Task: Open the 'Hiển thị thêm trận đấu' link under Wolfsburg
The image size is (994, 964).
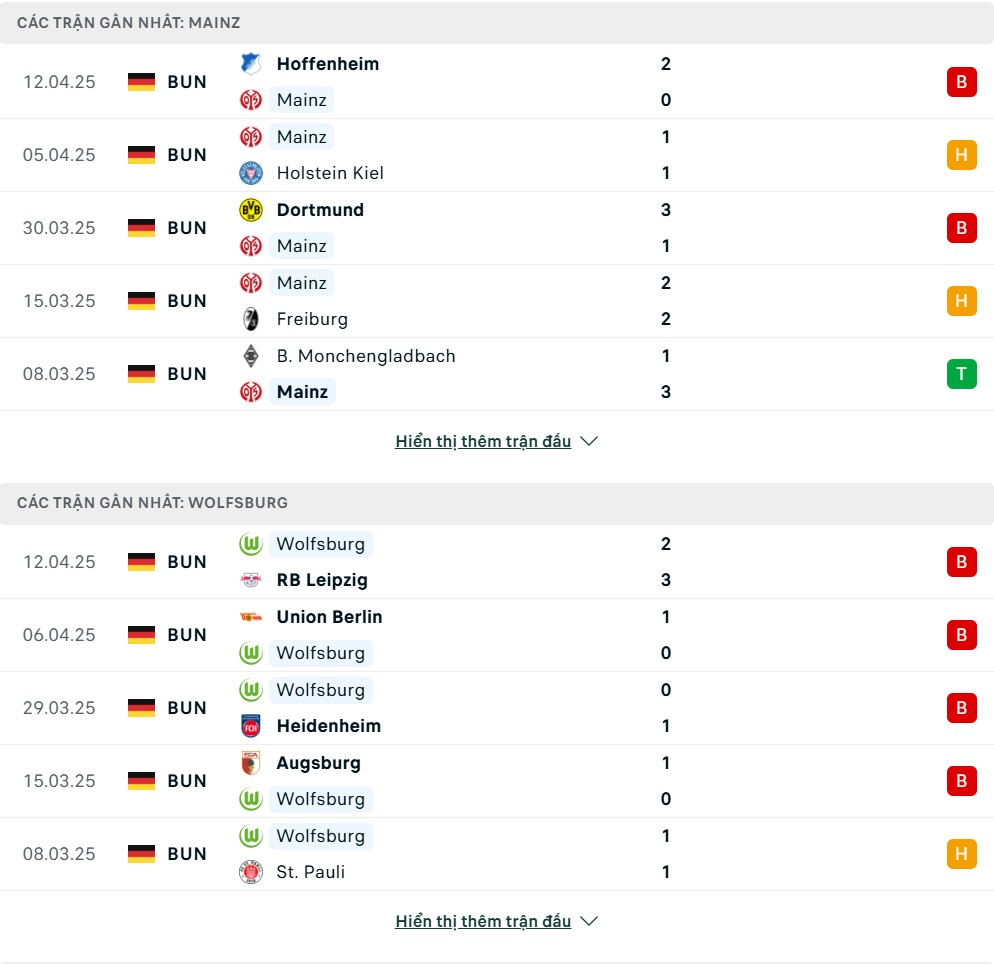Action: click(483, 921)
